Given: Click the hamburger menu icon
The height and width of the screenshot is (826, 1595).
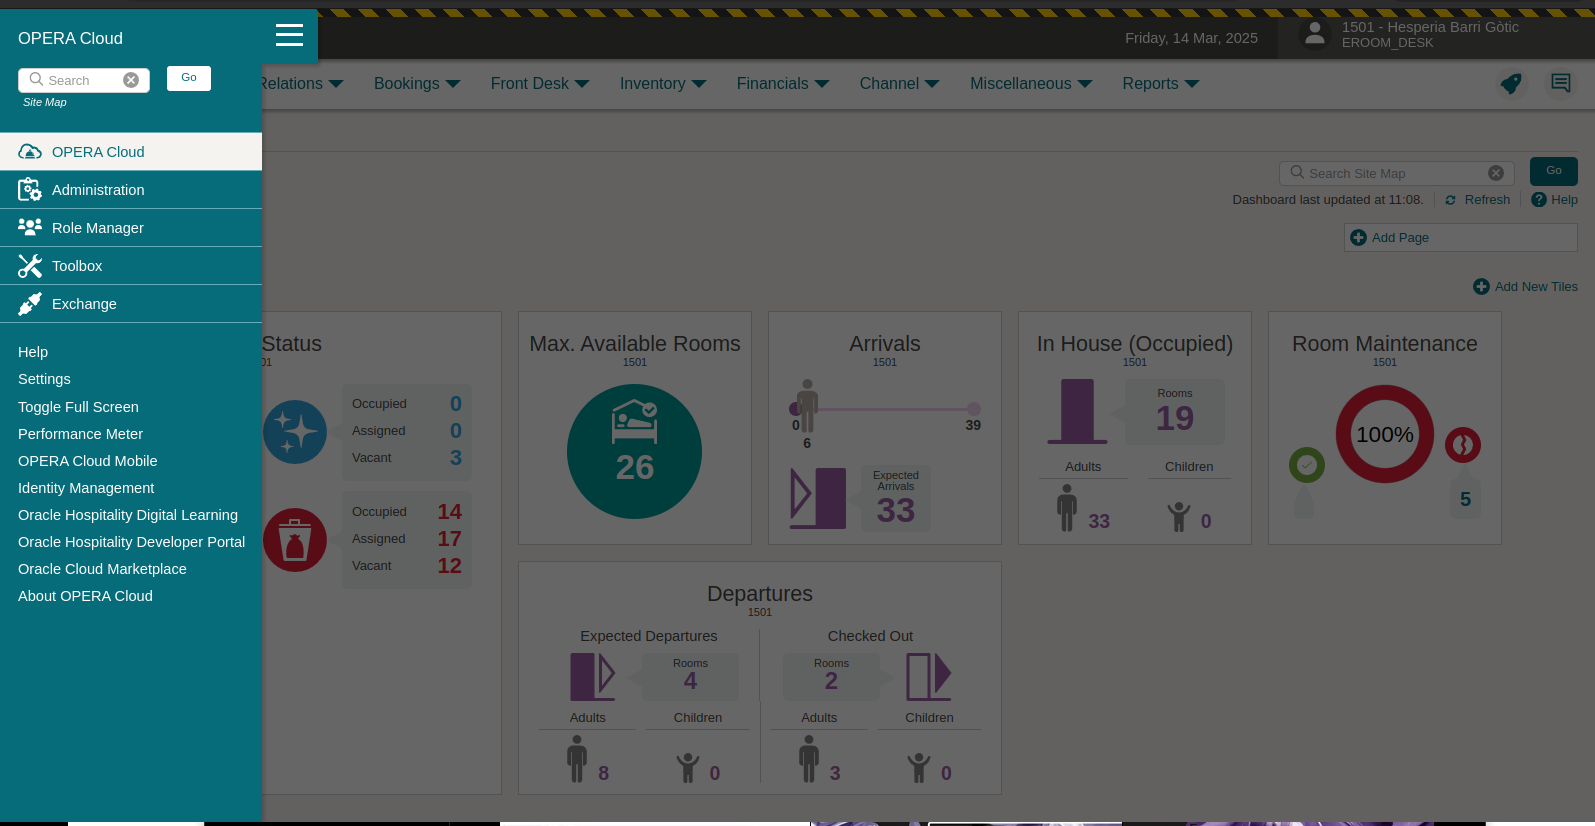Looking at the screenshot, I should (289, 36).
